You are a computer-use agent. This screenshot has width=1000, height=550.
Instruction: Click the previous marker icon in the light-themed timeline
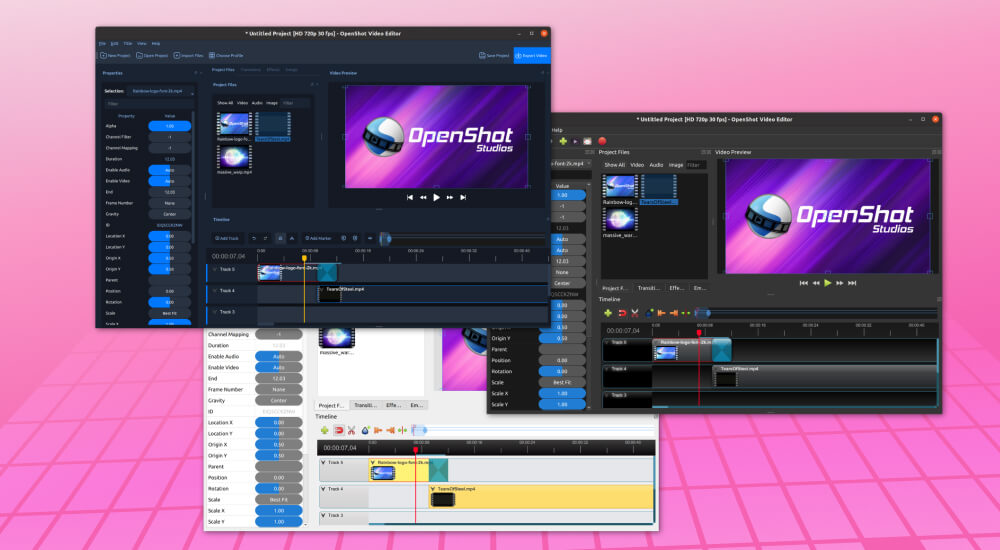point(378,430)
